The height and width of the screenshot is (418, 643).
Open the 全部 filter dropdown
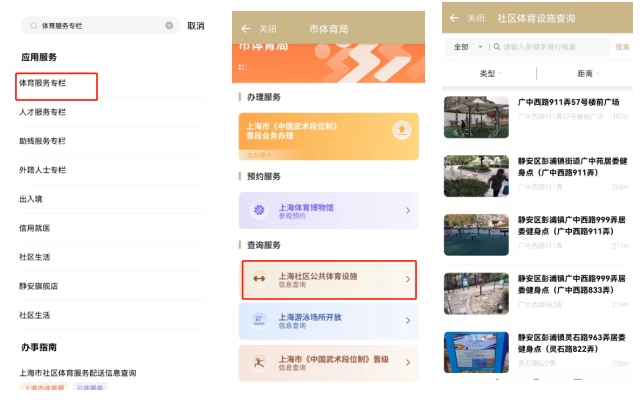click(x=467, y=47)
